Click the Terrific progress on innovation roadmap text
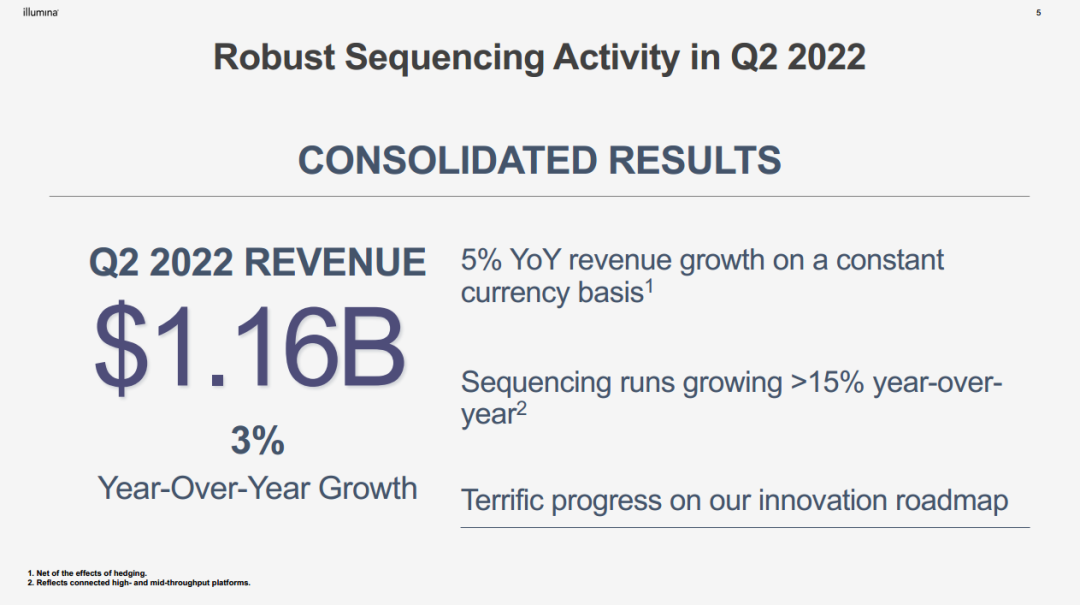1080x605 pixels. coord(734,501)
